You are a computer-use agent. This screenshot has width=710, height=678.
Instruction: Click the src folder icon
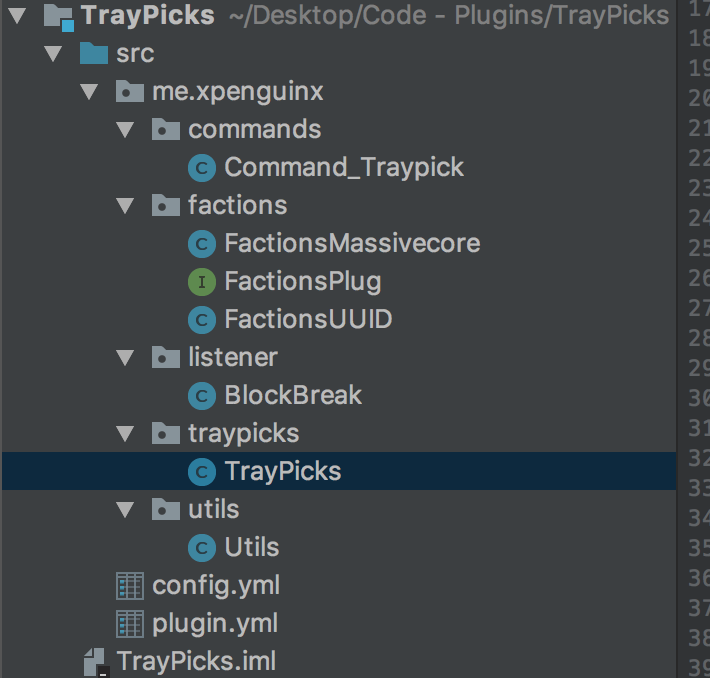click(93, 54)
